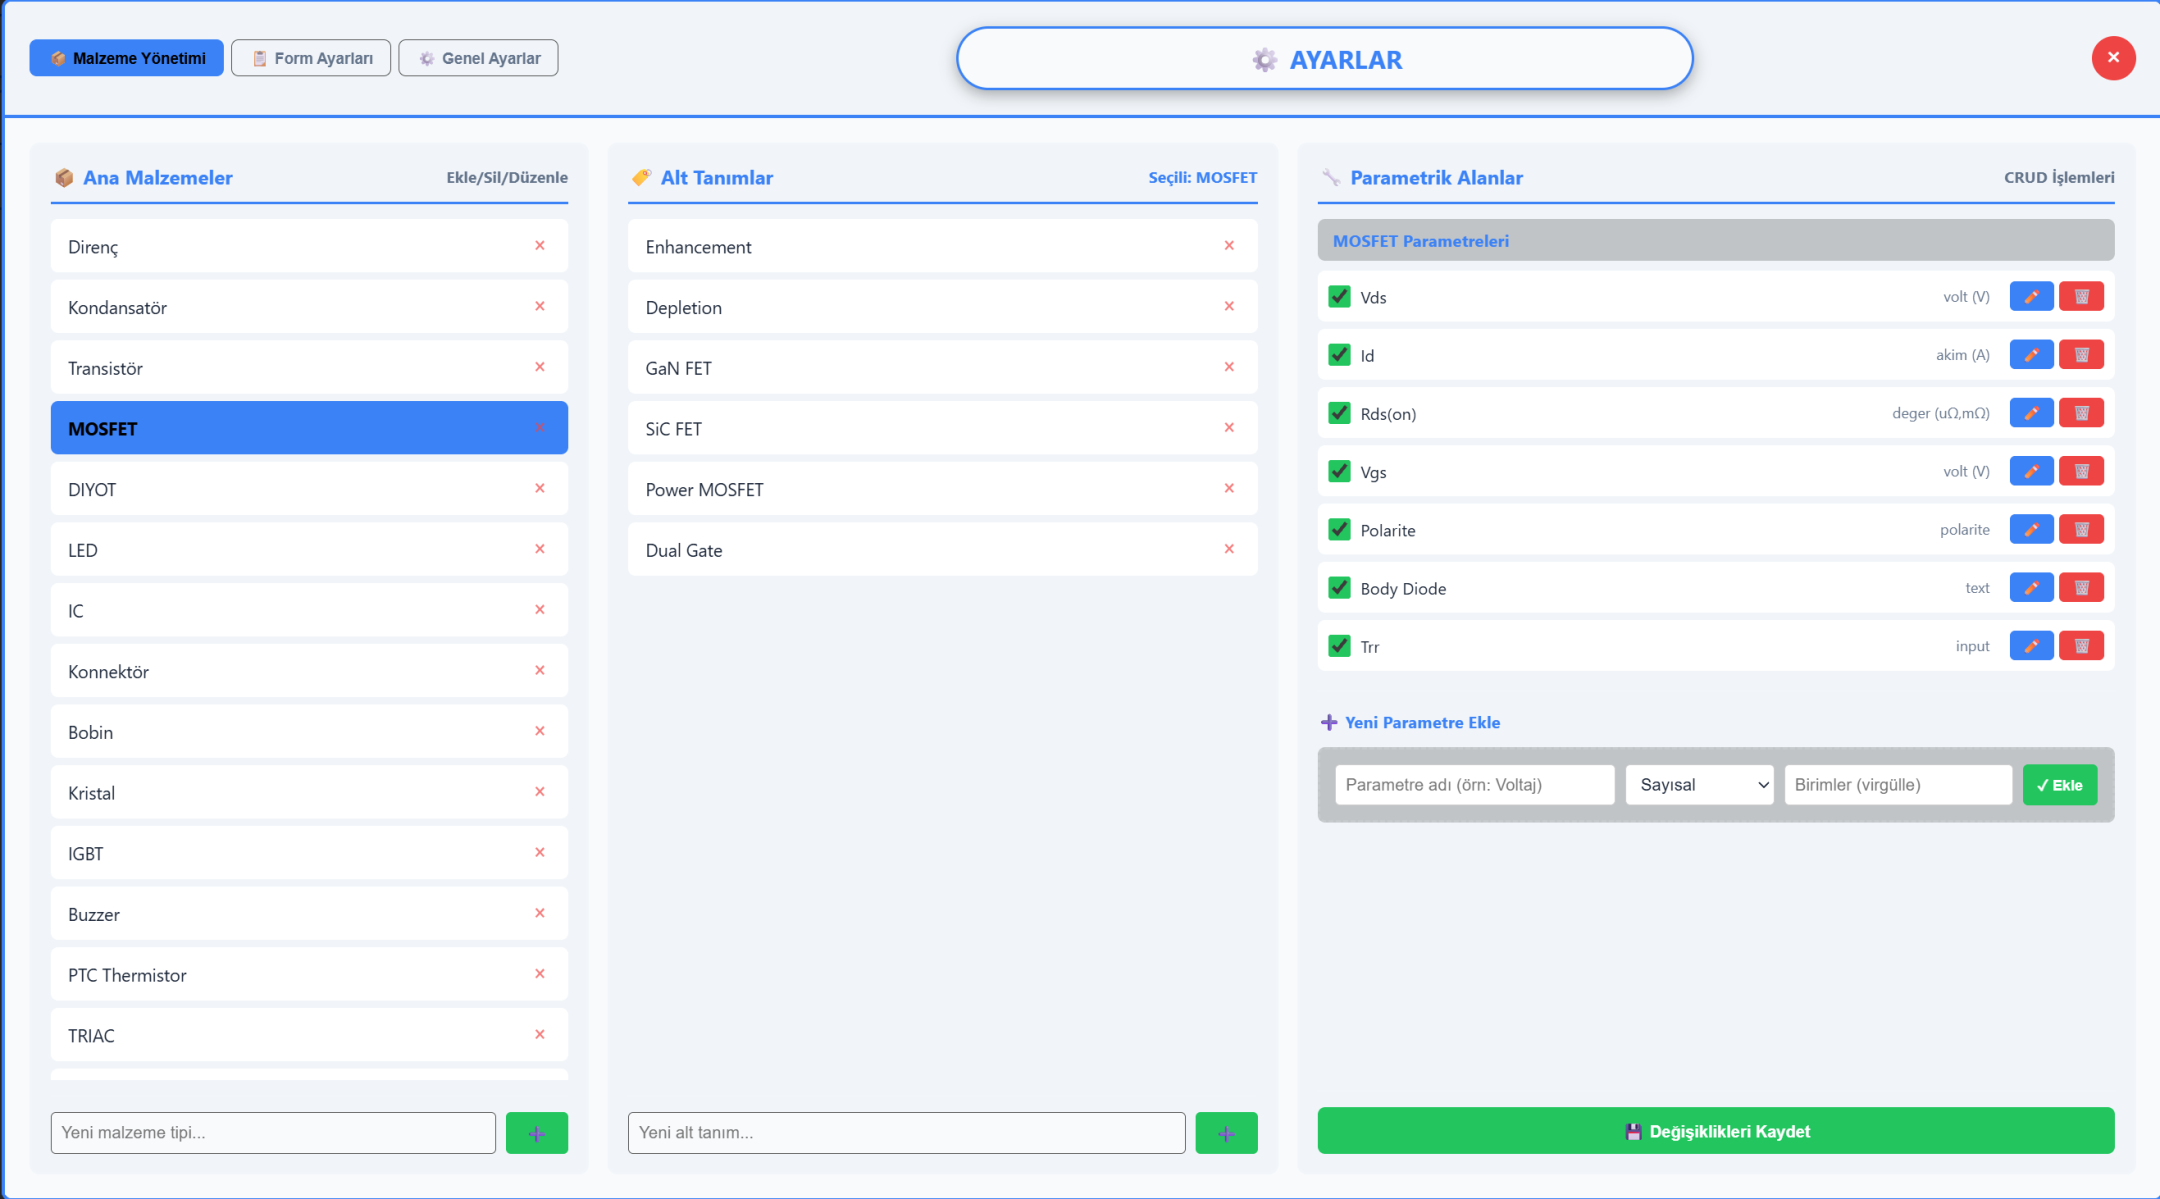Uncheck the Id parameter checkbox
This screenshot has width=2160, height=1199.
click(1339, 355)
